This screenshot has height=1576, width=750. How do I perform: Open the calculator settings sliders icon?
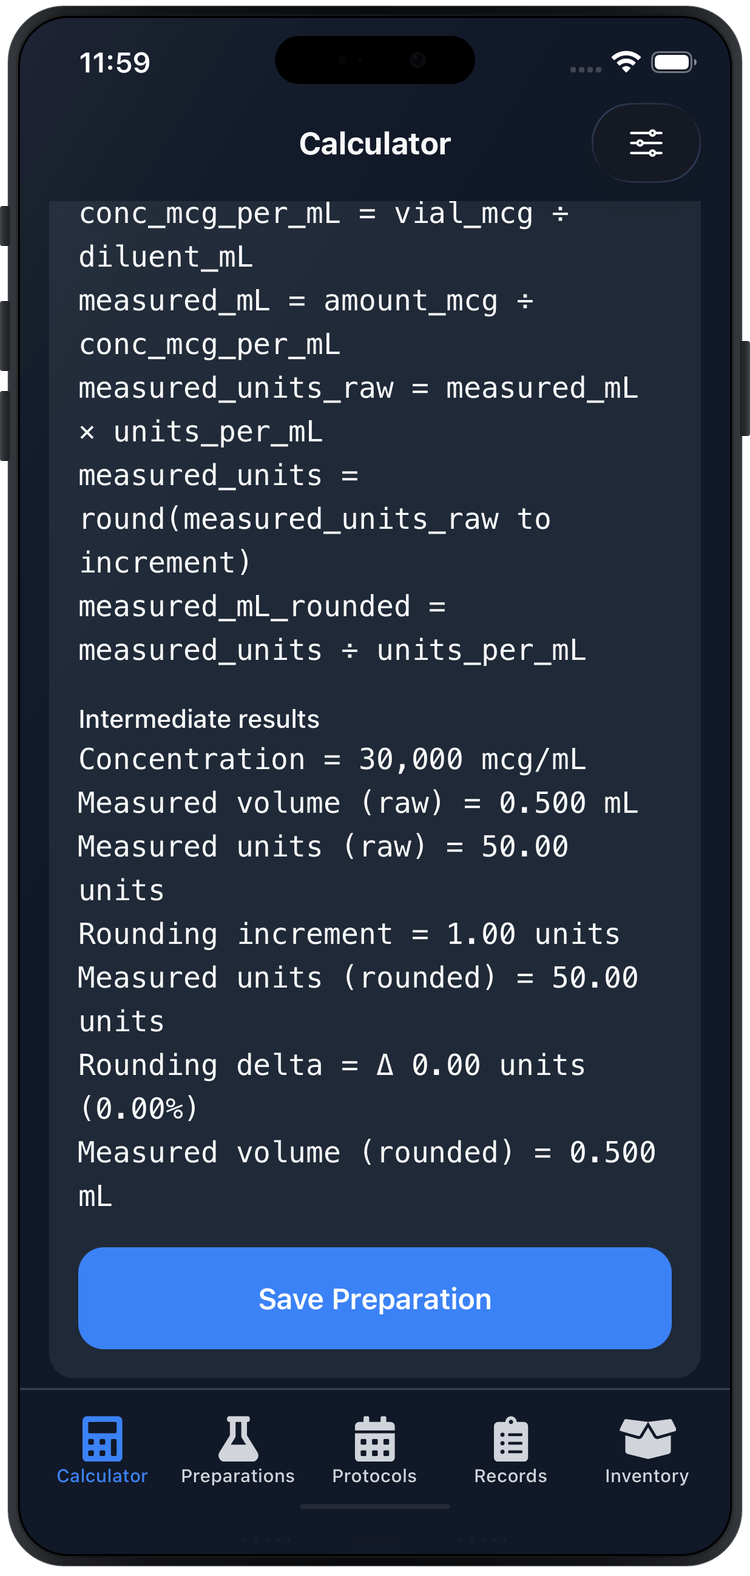[x=646, y=143]
